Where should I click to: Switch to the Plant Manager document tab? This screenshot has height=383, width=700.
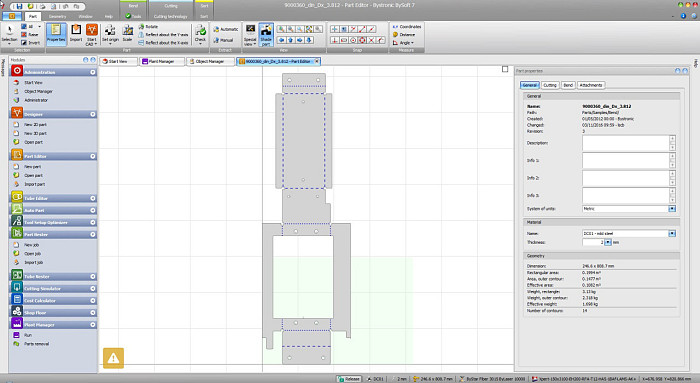tap(162, 62)
